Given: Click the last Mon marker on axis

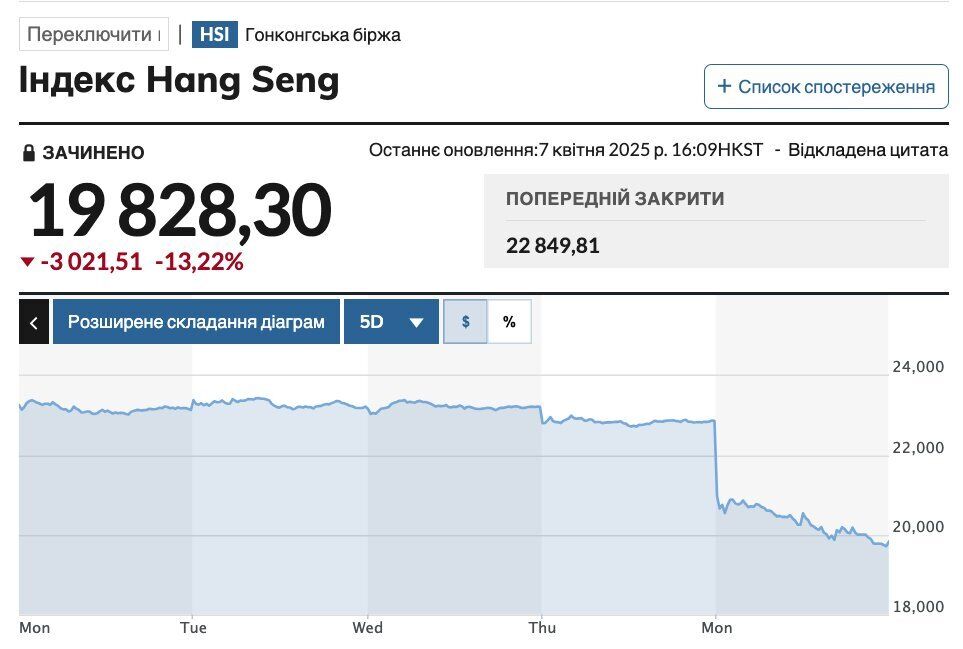Looking at the screenshot, I should click(717, 628).
